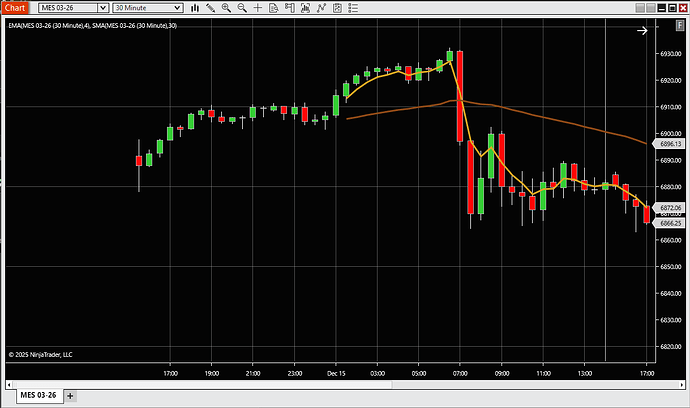690x408 pixels.
Task: Click the Chart title label
Action: (x=15, y=8)
